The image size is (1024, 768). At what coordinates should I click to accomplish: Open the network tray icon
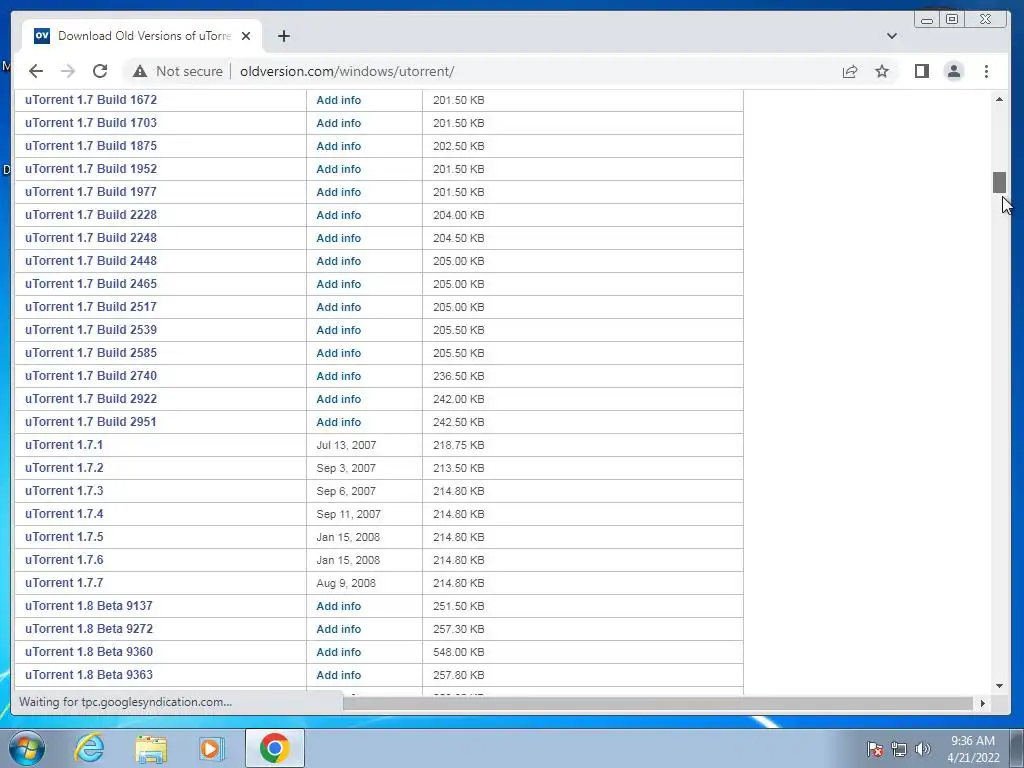899,749
